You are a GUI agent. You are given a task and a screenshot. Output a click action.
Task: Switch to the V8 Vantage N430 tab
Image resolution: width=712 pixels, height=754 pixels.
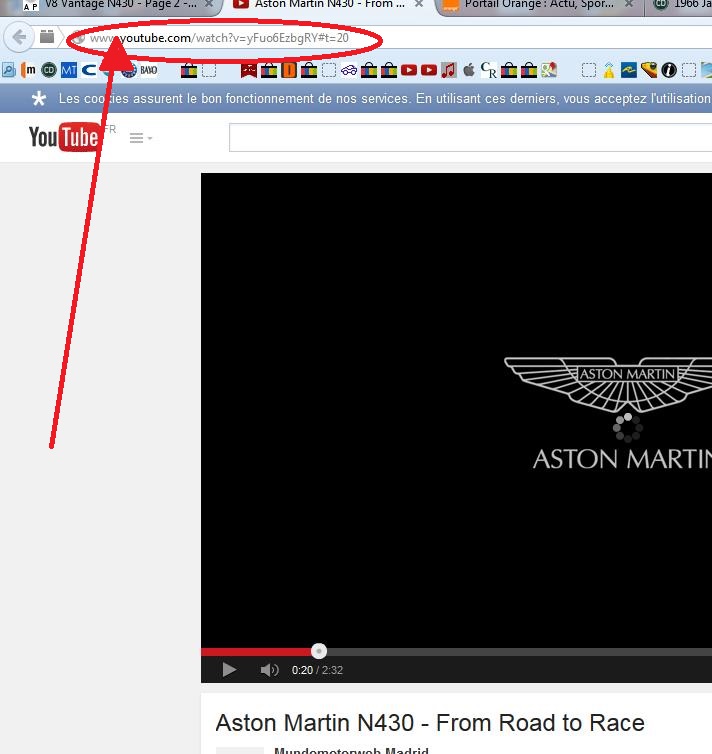click(x=119, y=5)
